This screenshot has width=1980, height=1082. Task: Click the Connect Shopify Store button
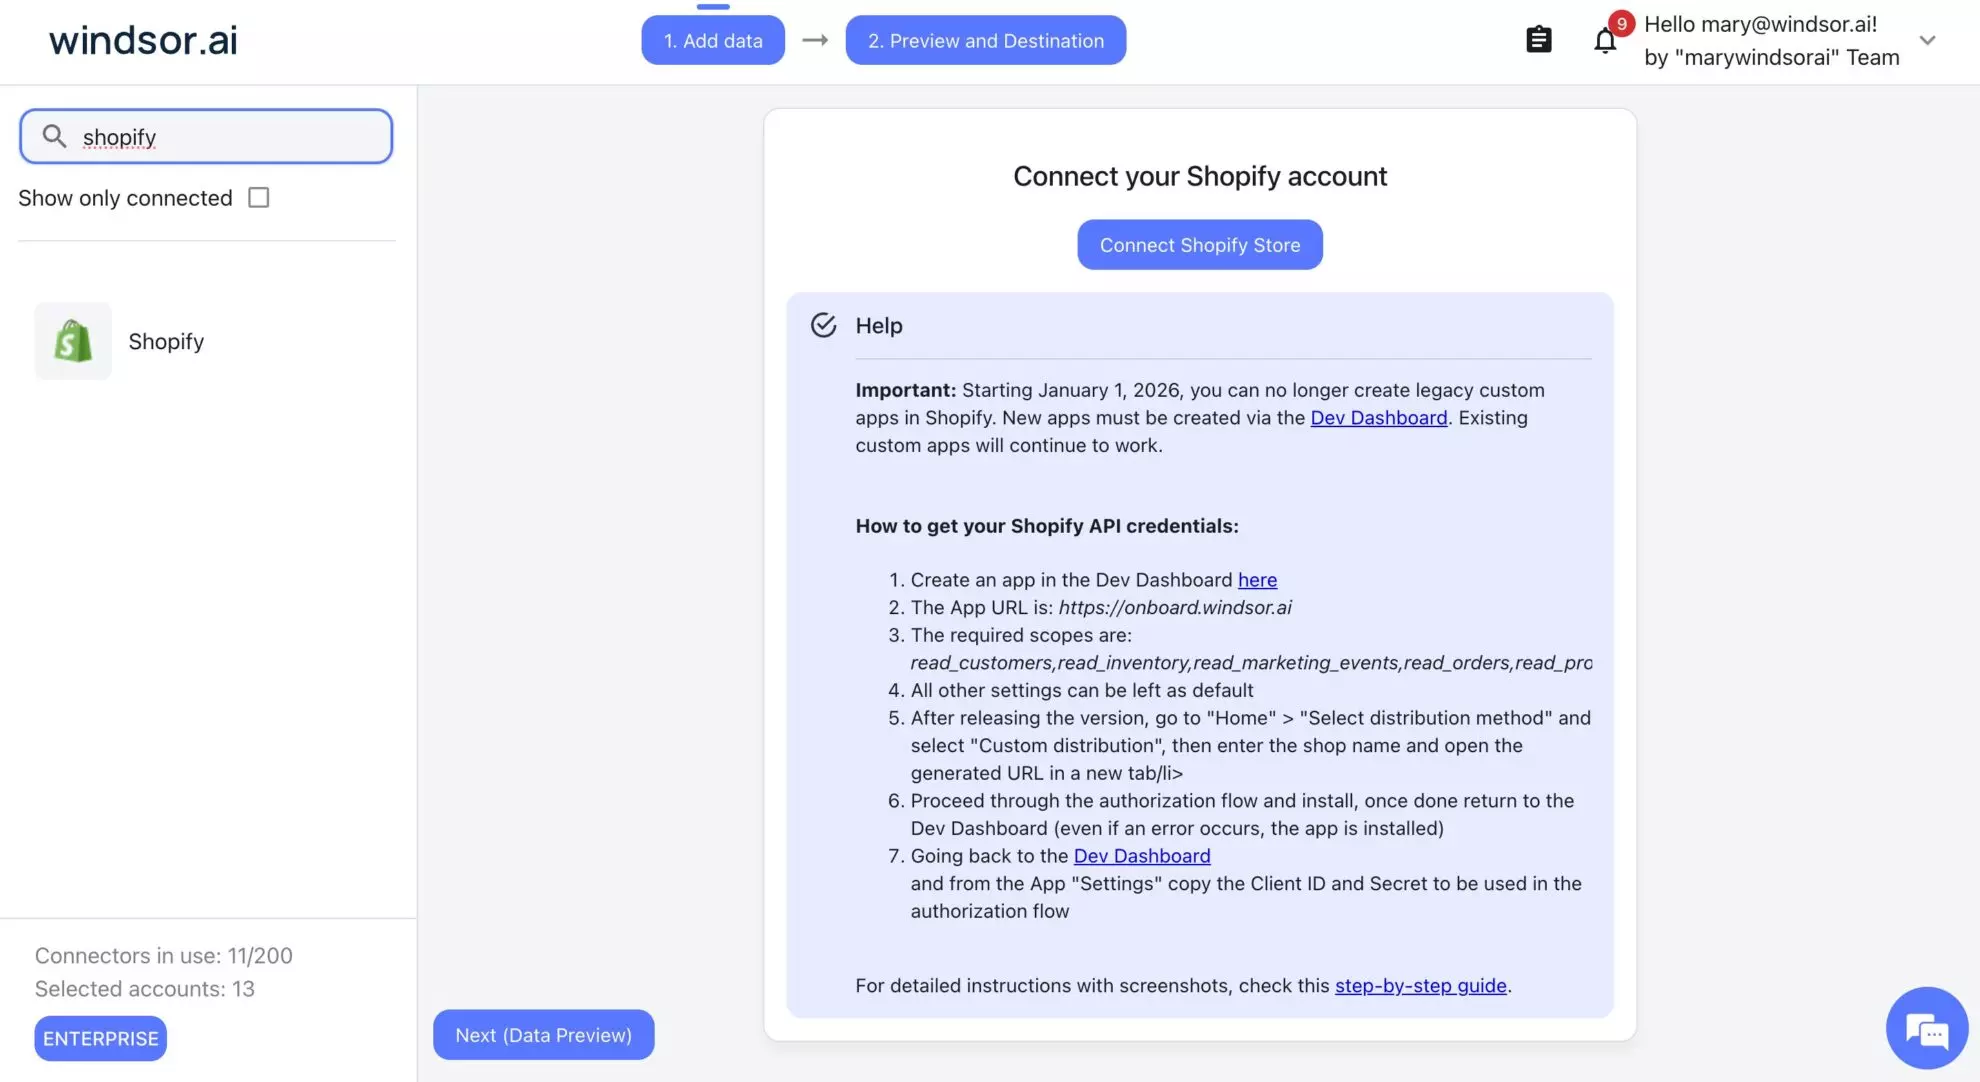pyautogui.click(x=1199, y=244)
